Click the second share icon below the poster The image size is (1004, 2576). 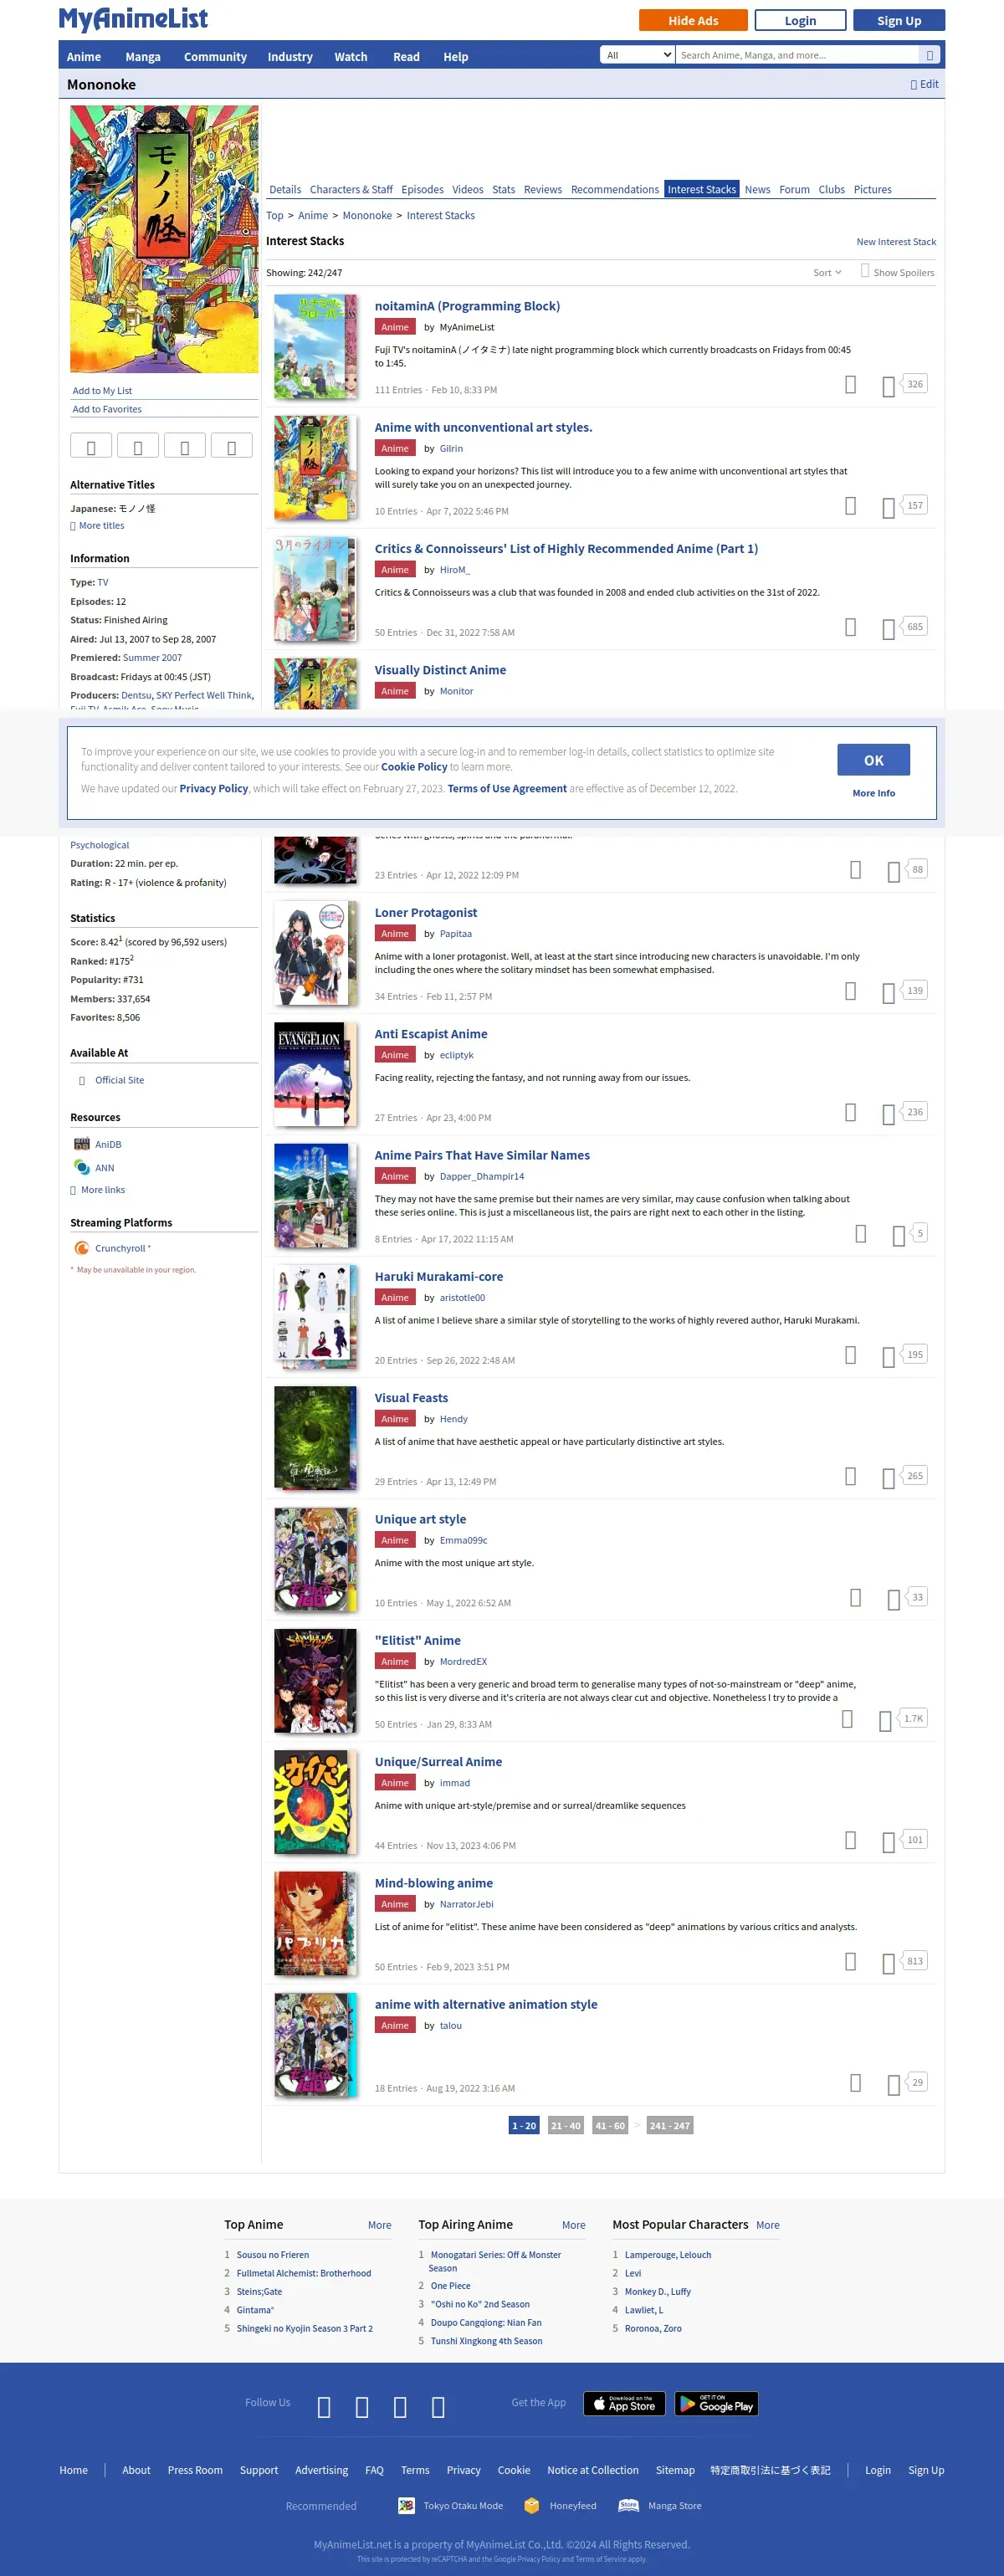(138, 446)
